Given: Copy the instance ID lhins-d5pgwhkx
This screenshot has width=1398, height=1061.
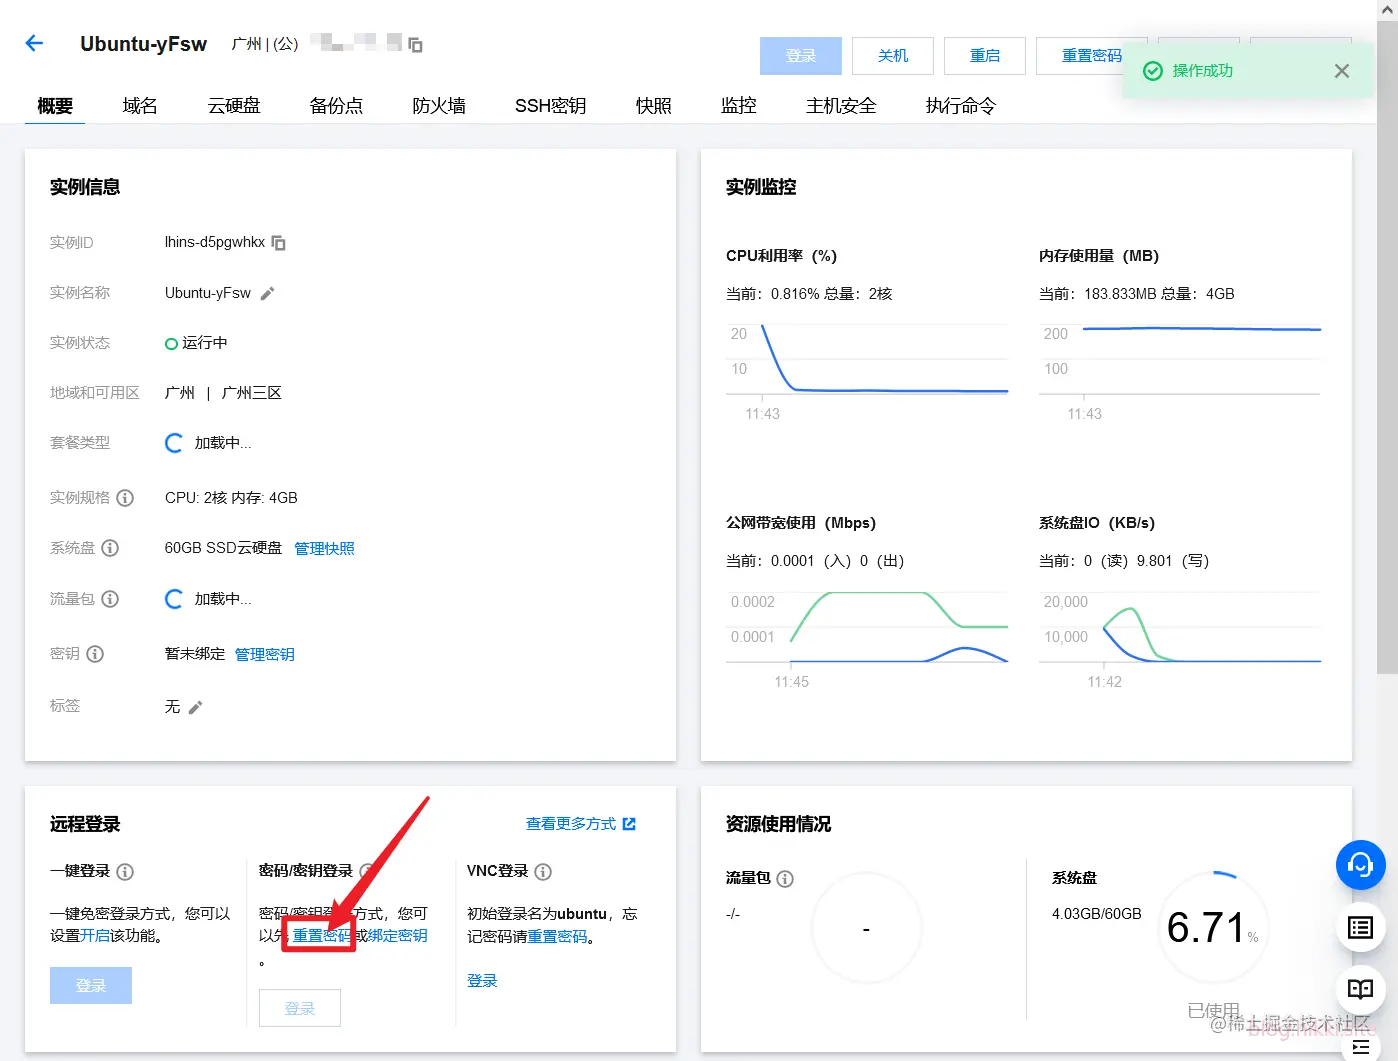Looking at the screenshot, I should click(279, 242).
